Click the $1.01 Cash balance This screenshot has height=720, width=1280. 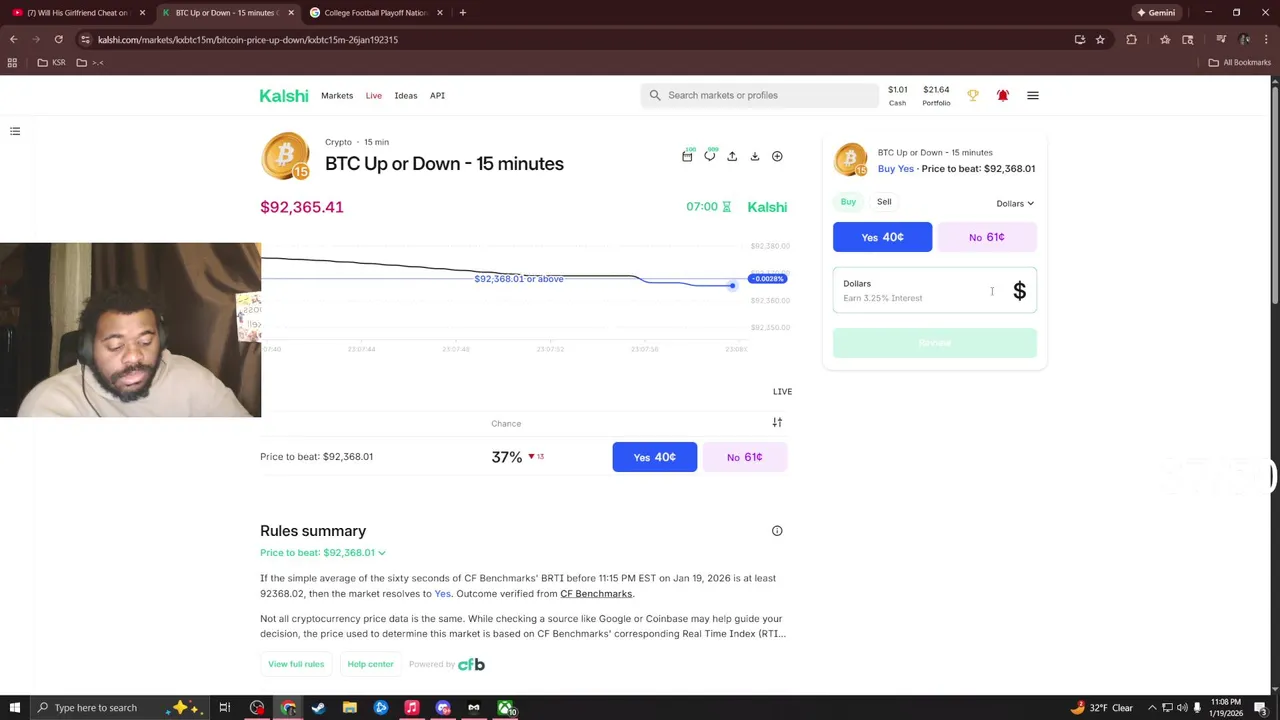tap(897, 95)
